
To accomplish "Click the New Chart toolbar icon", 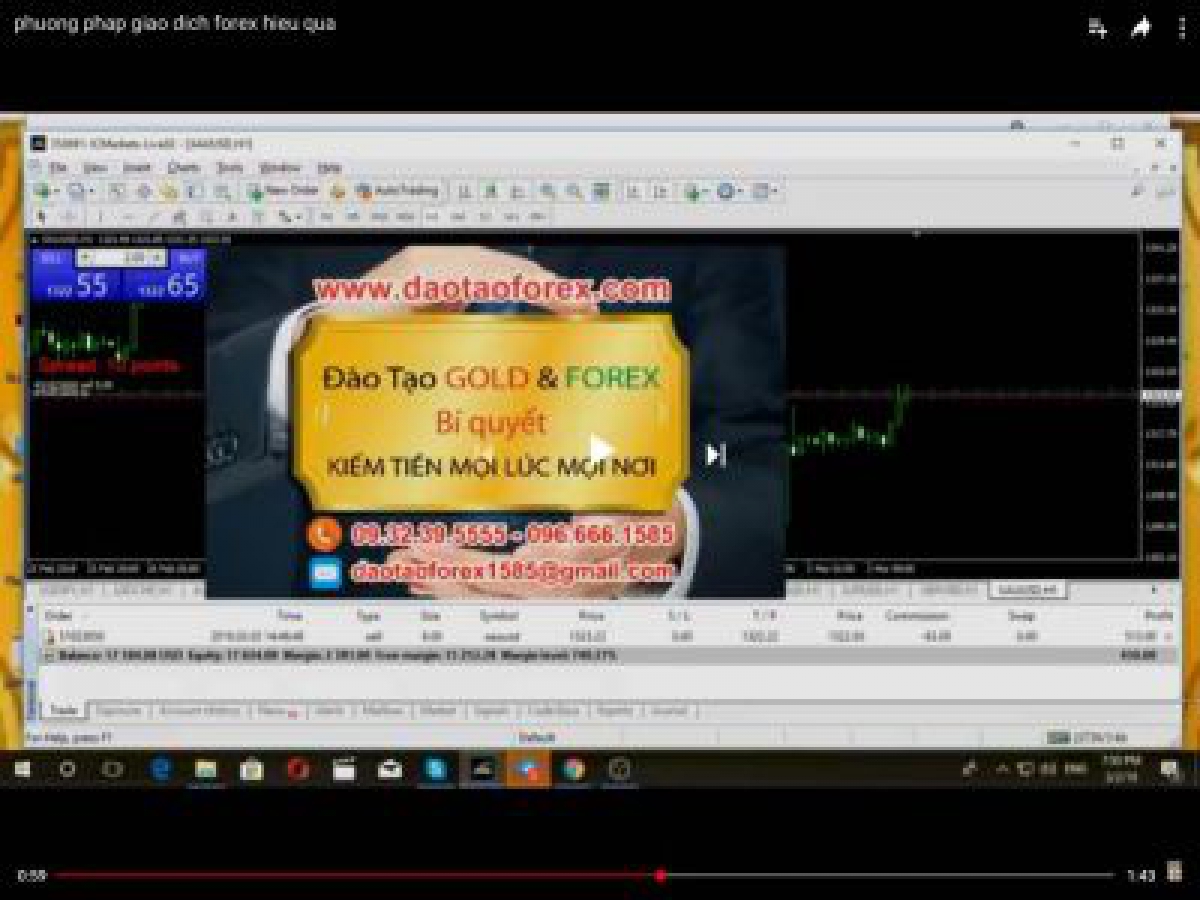I will pyautogui.click(x=42, y=190).
